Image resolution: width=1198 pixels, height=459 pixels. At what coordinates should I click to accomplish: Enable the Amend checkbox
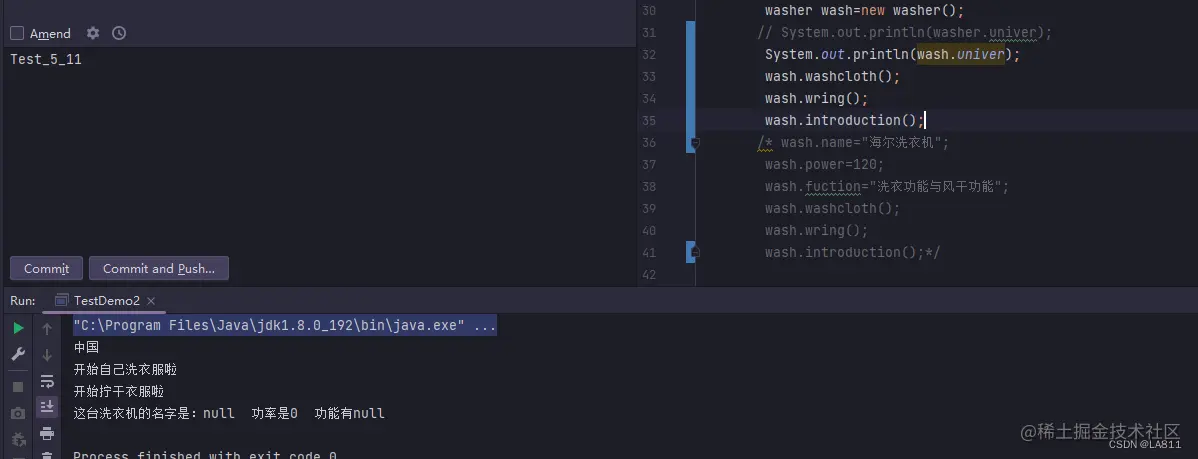(x=17, y=34)
